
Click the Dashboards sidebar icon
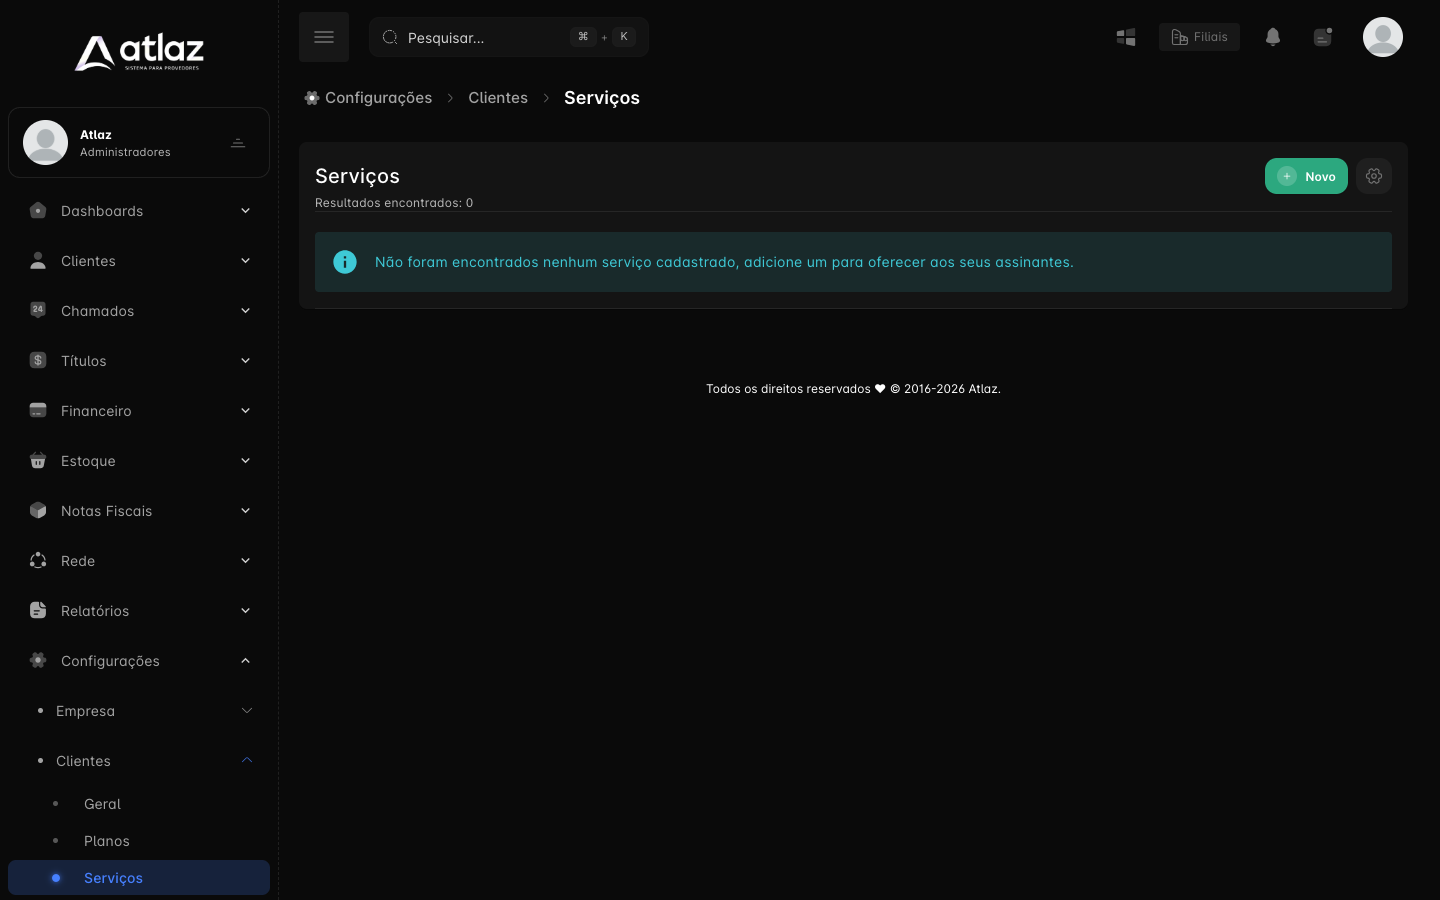(x=38, y=210)
